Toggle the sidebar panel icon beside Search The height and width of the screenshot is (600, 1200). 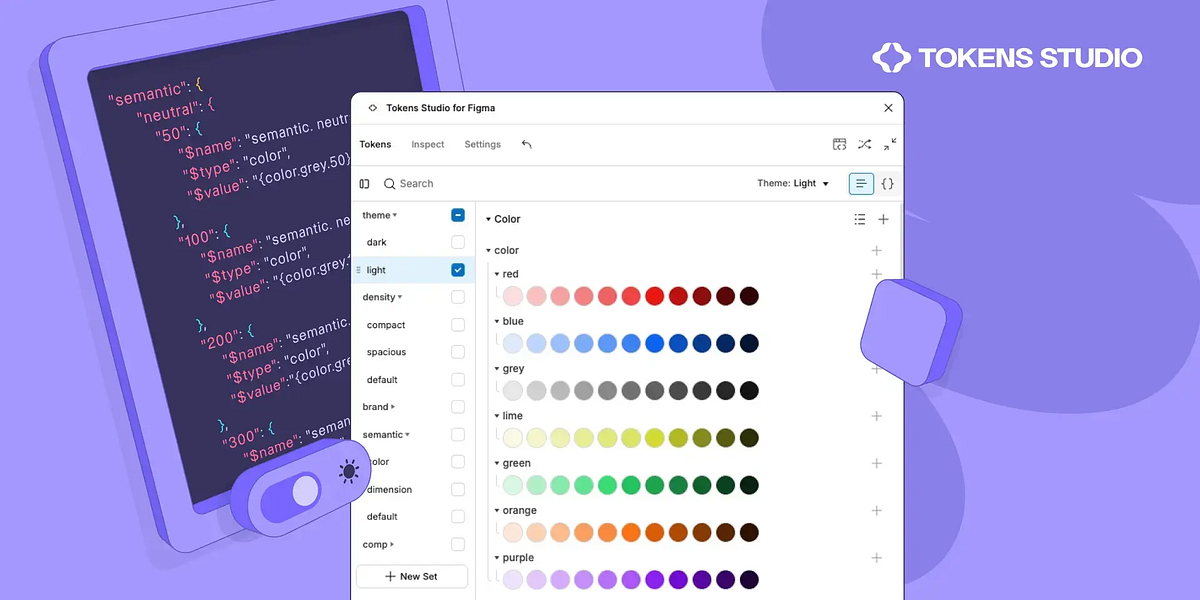(x=365, y=184)
